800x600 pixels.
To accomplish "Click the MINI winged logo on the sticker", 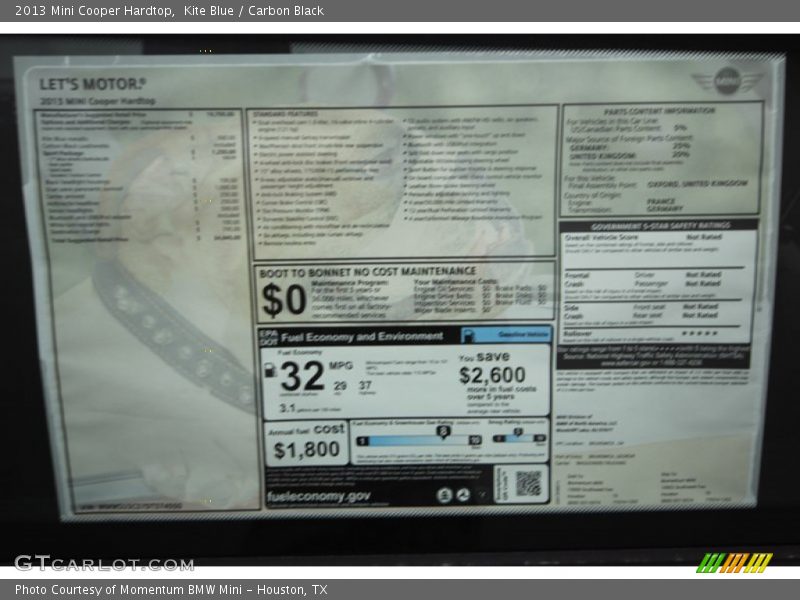I will coord(728,81).
